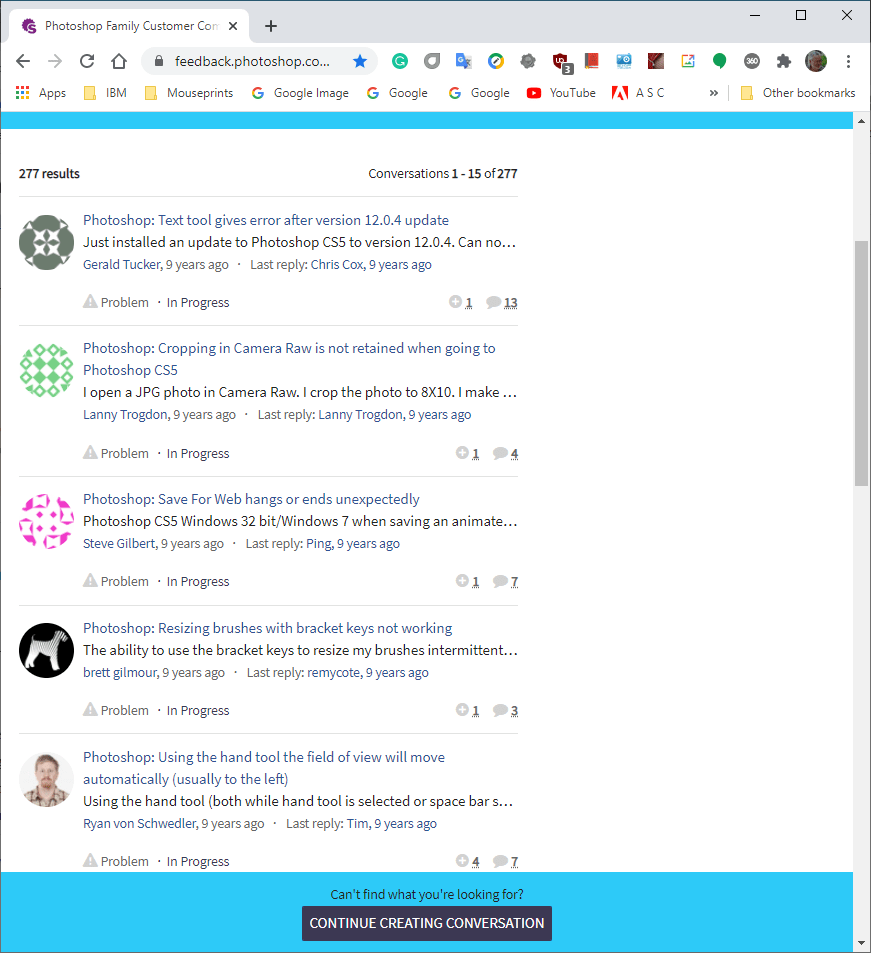Click the scrollbar down arrow
This screenshot has height=953, width=871.
(x=861, y=944)
